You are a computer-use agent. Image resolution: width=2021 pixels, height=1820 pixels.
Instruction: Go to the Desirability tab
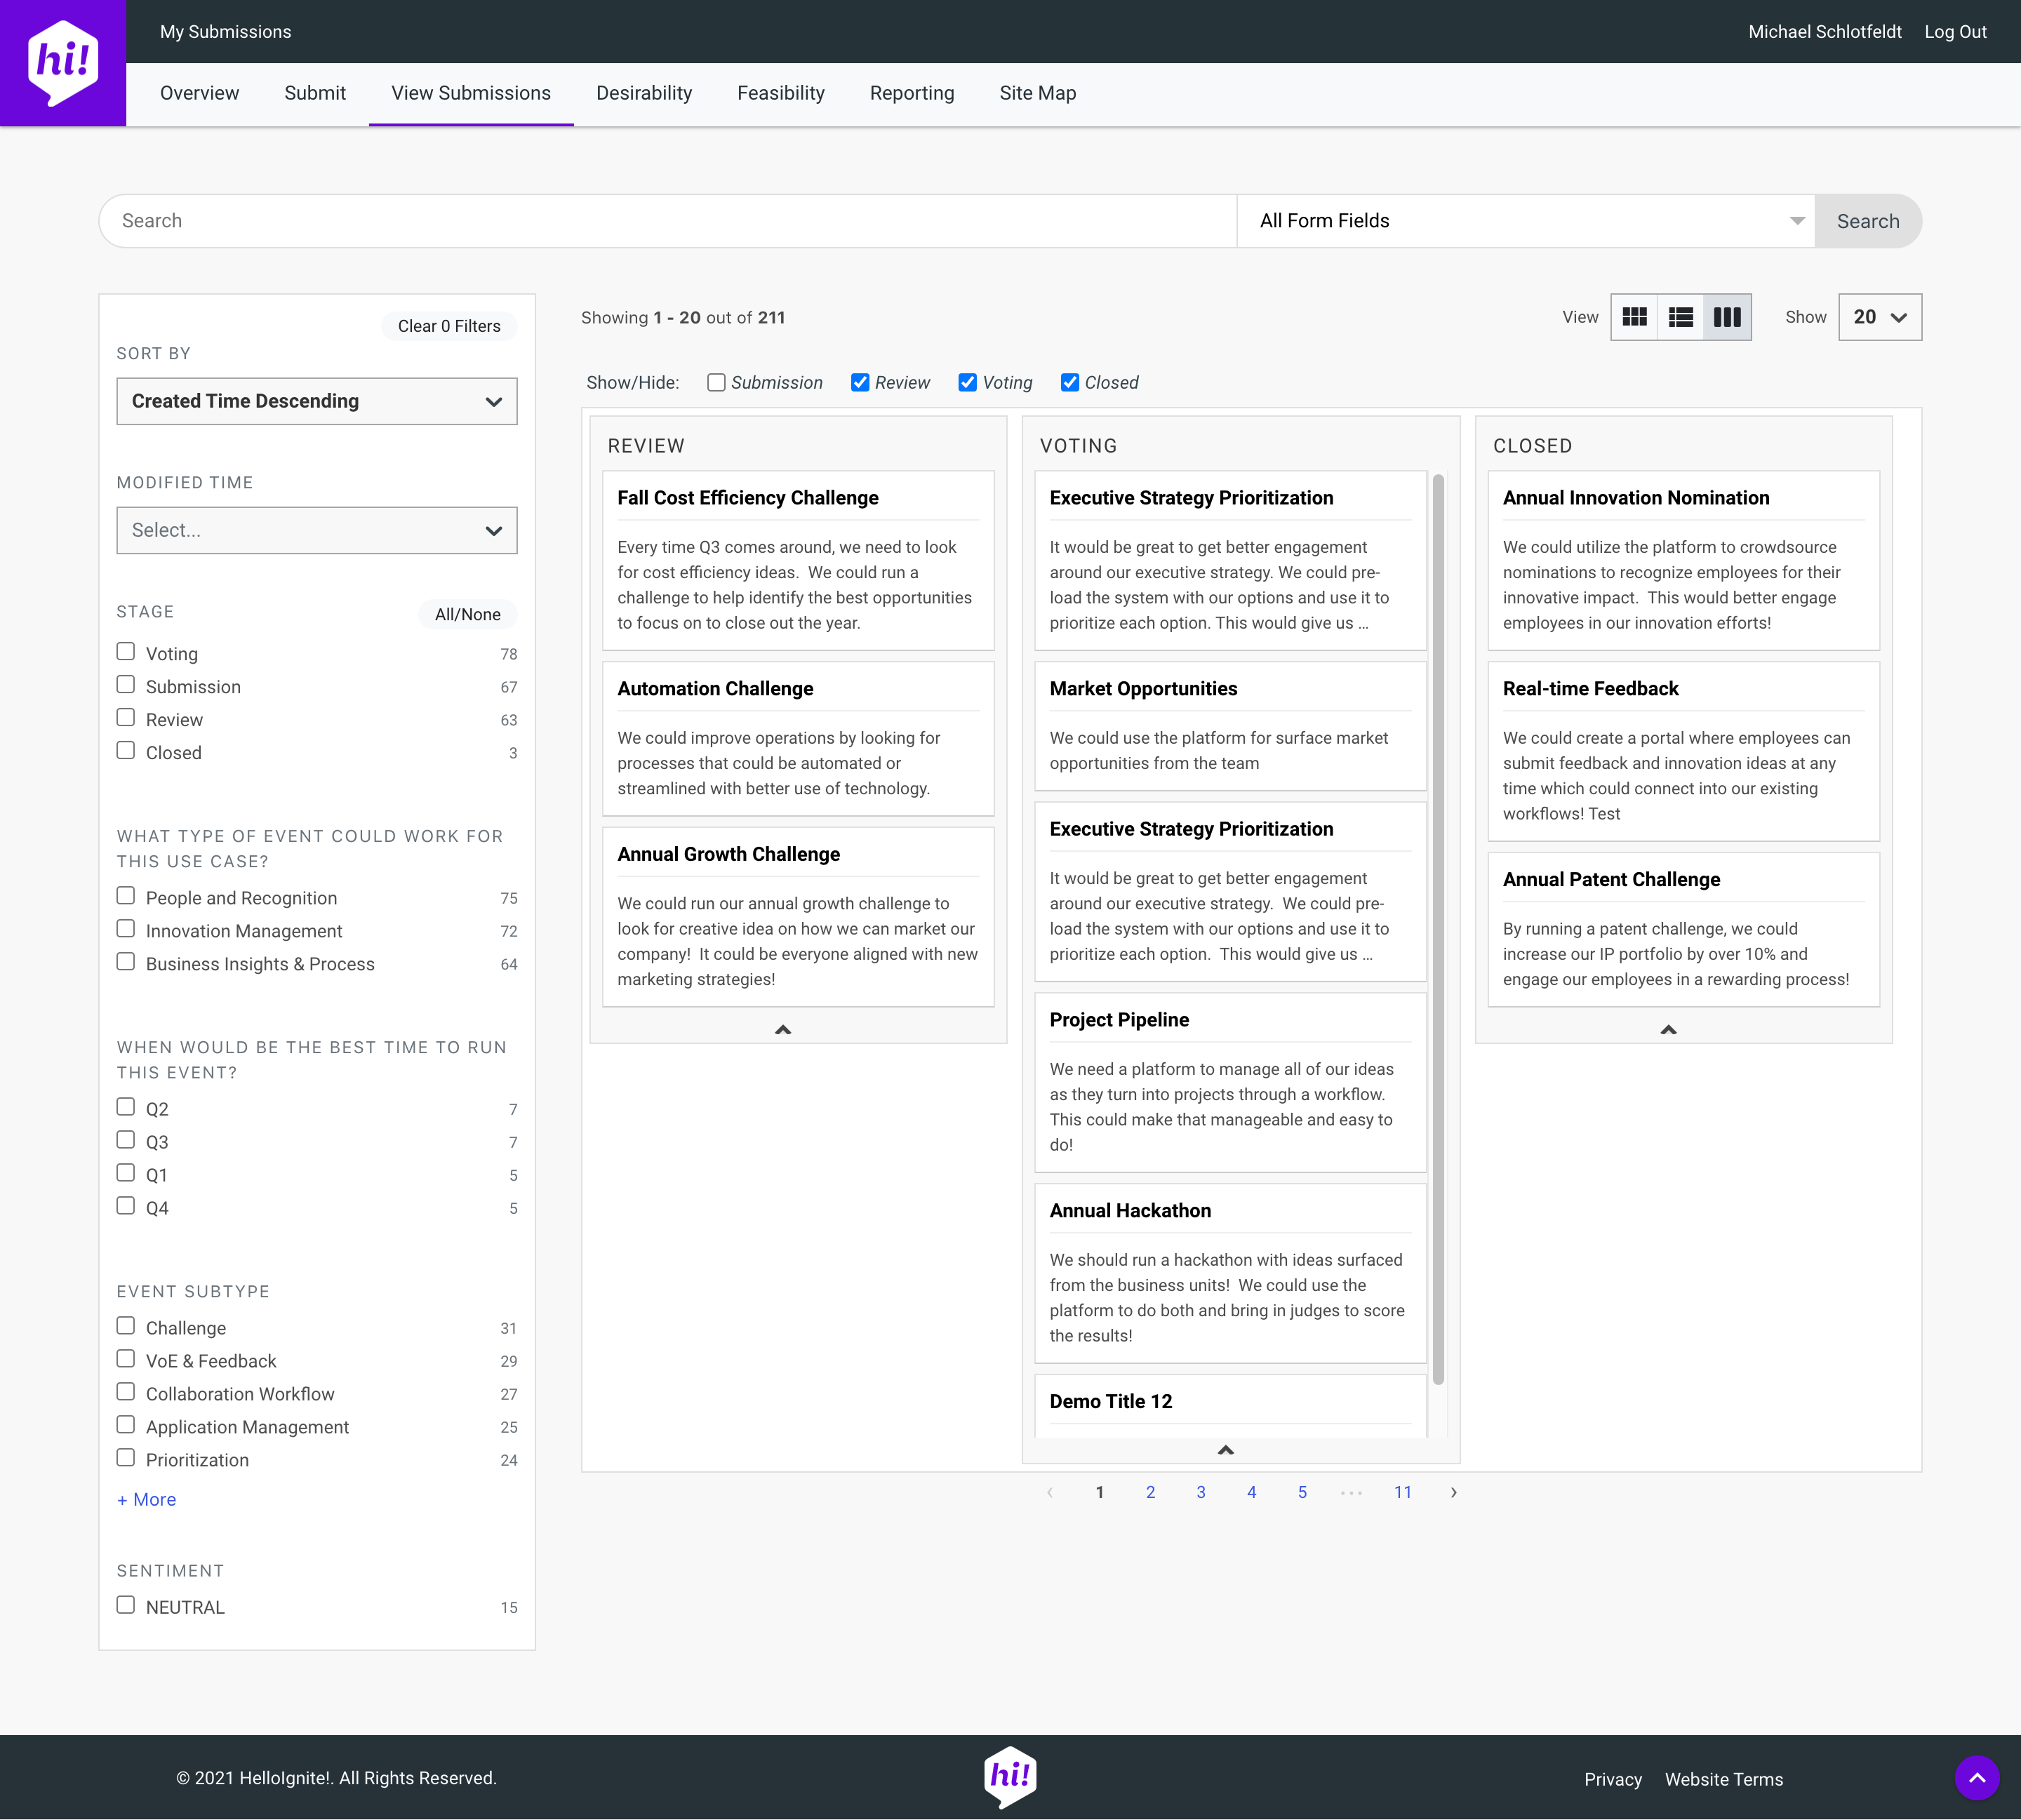pyautogui.click(x=644, y=93)
